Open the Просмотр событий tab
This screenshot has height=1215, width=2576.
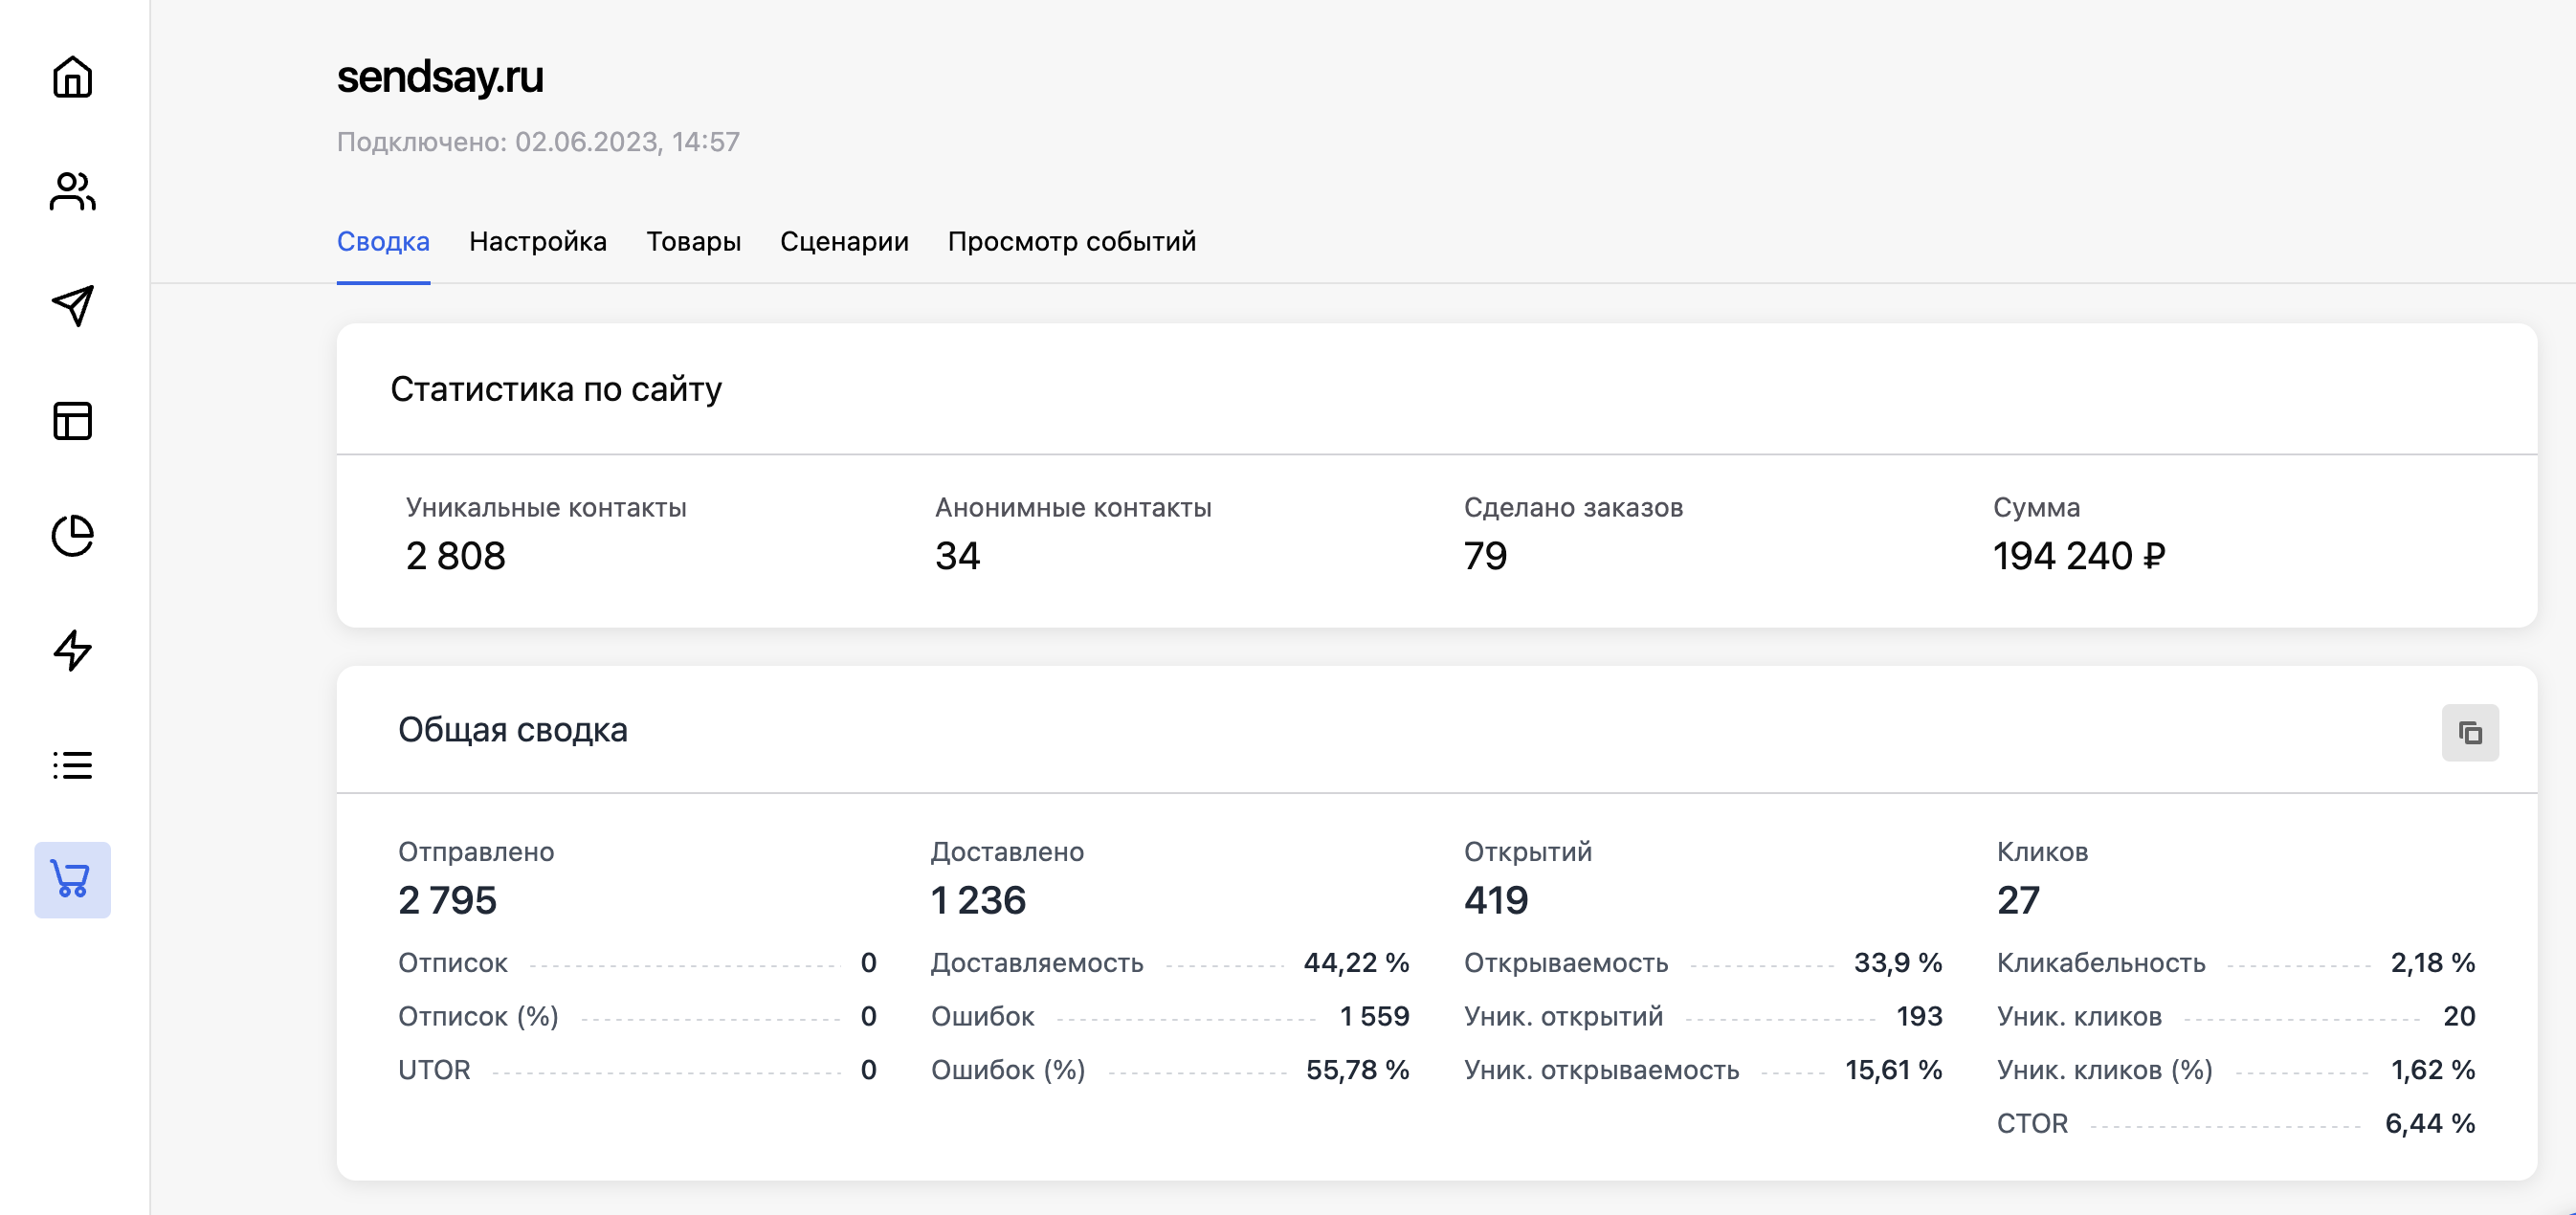(1071, 242)
